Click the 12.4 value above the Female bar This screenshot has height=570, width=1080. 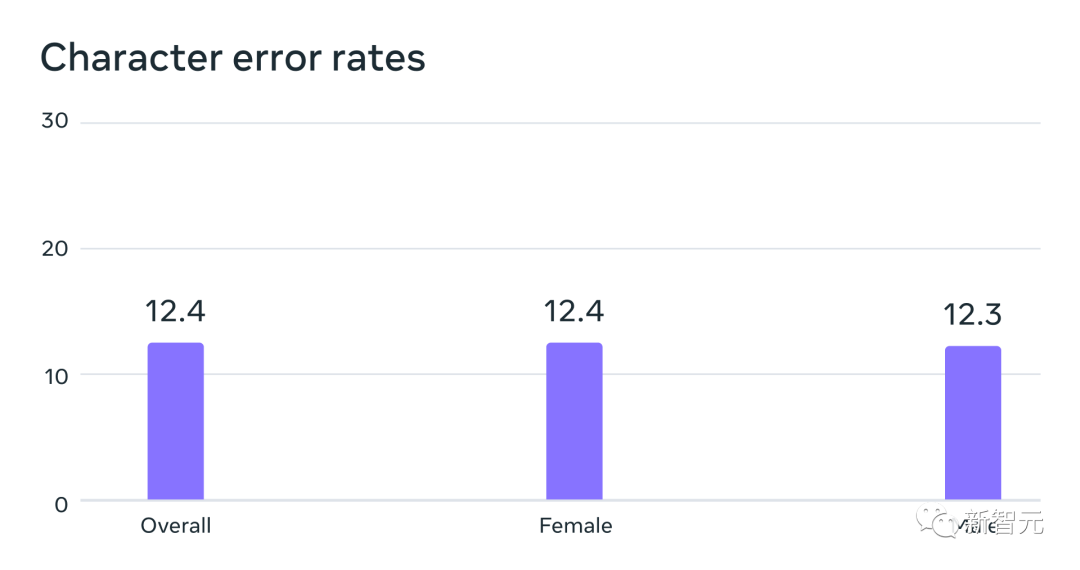tap(574, 311)
